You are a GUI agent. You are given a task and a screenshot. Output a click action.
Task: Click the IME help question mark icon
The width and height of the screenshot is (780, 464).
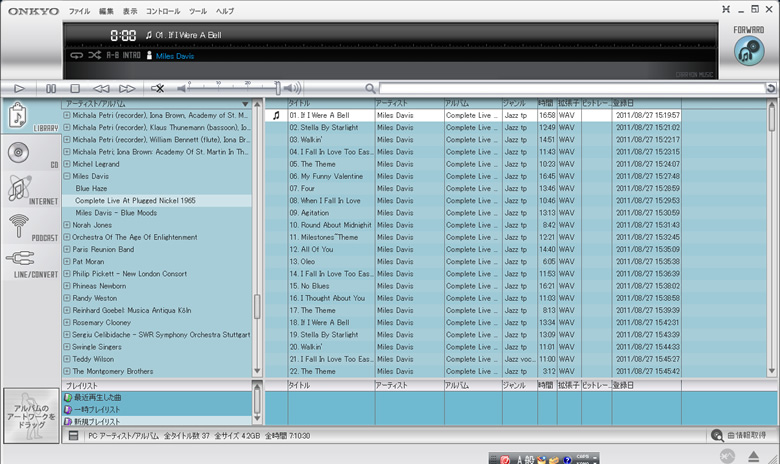[x=567, y=460]
